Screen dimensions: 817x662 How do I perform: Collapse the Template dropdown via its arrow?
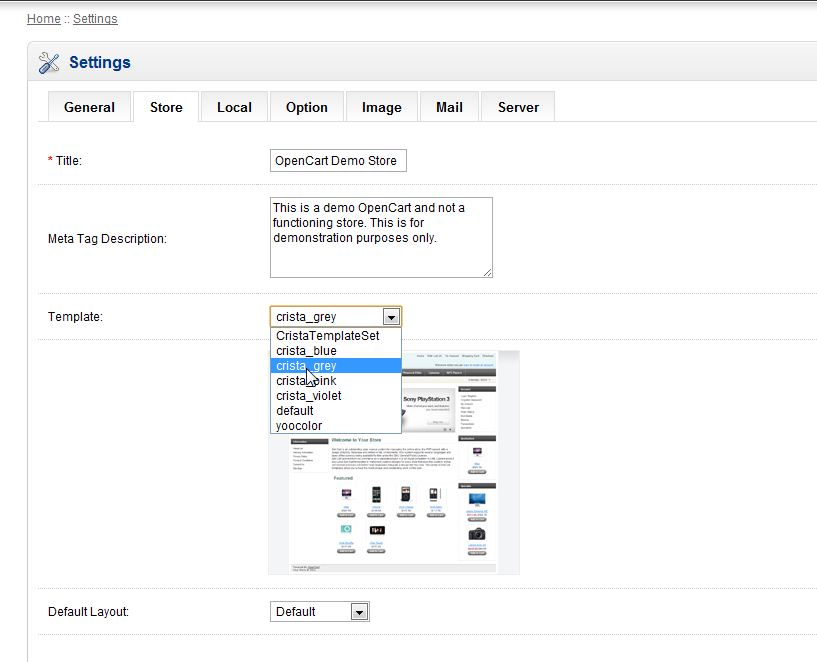(392, 317)
